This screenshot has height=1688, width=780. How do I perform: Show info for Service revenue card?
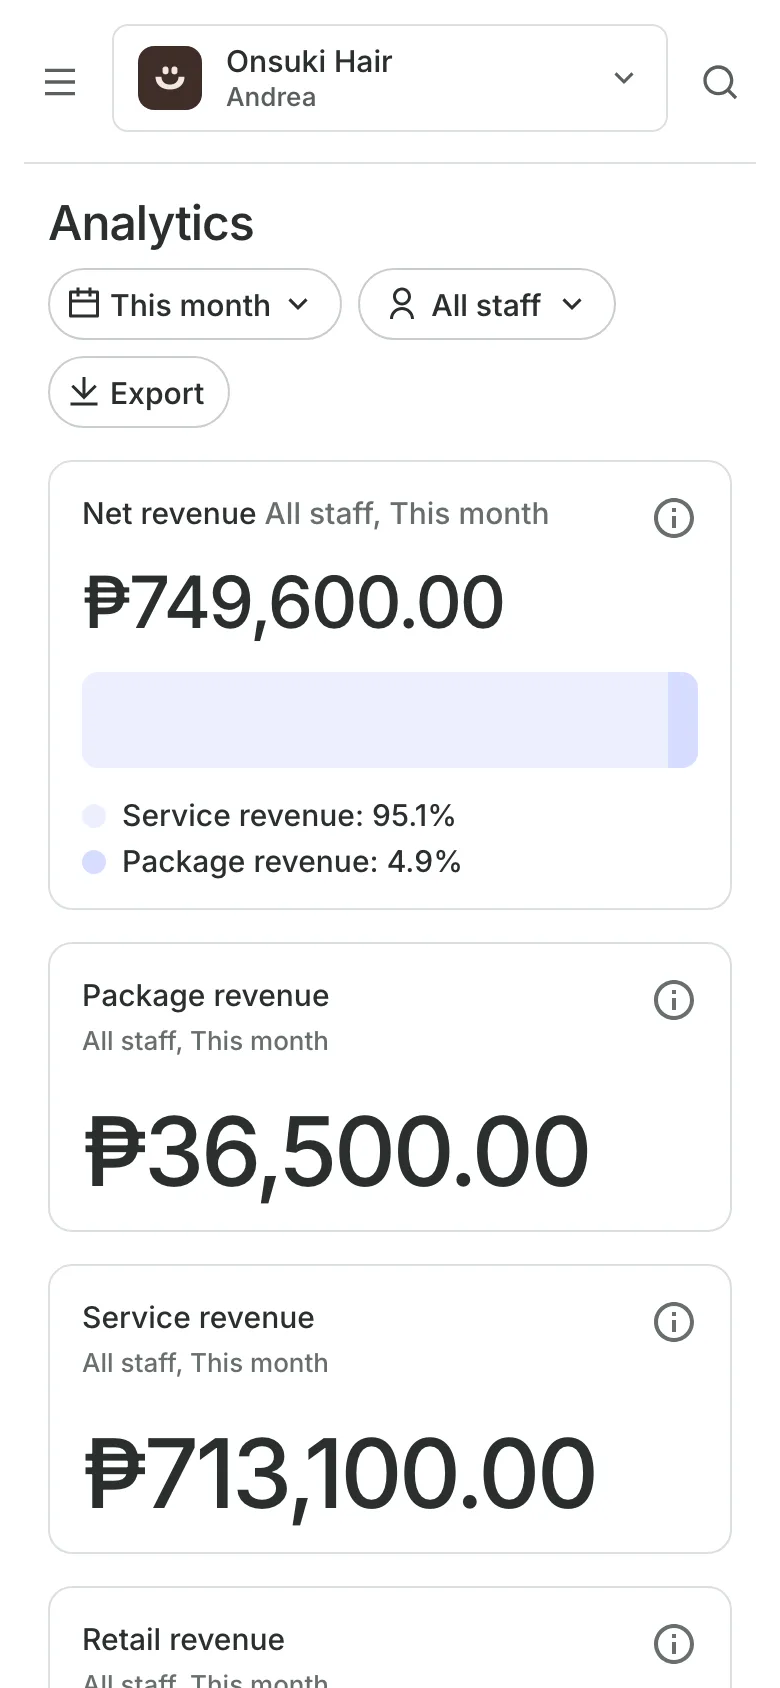pyautogui.click(x=674, y=1322)
